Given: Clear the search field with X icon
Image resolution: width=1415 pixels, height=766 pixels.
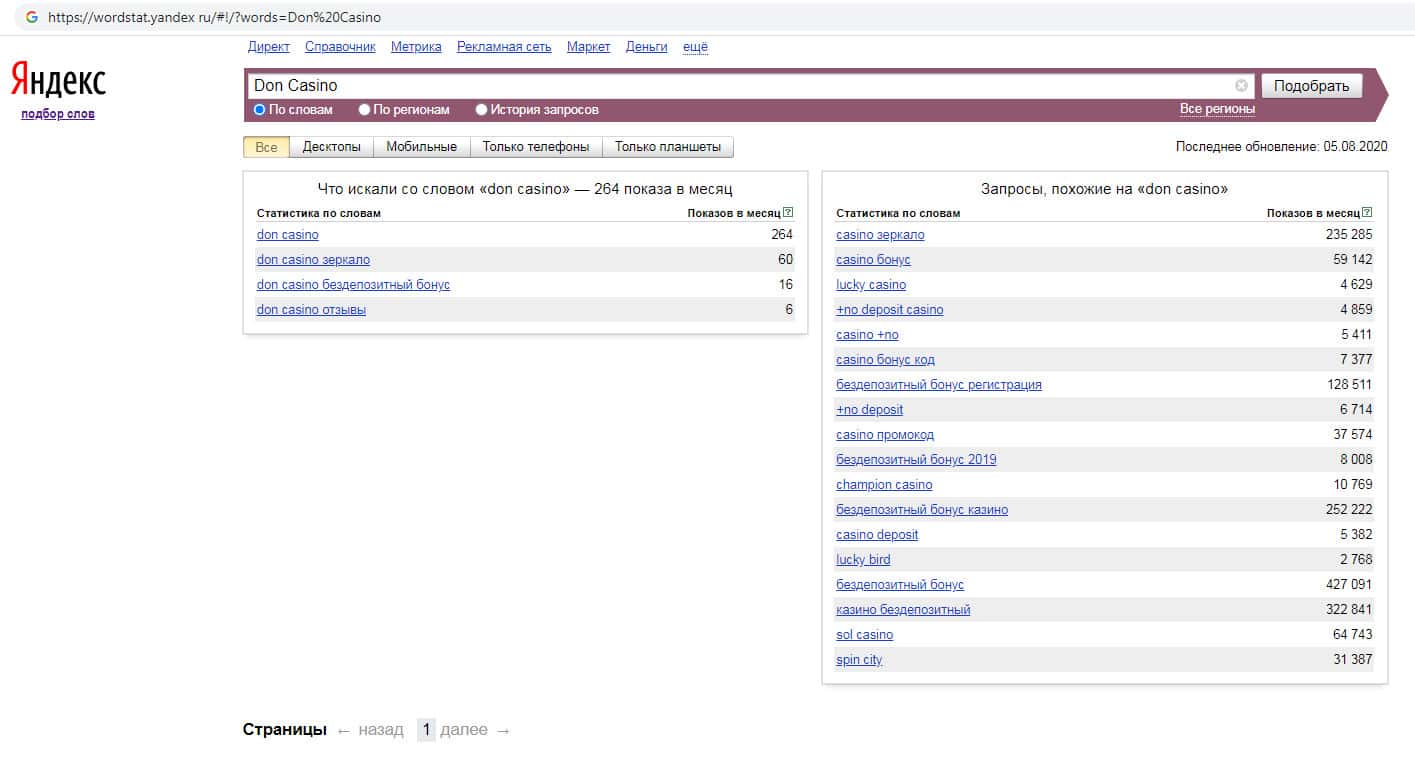Looking at the screenshot, I should click(x=1241, y=86).
